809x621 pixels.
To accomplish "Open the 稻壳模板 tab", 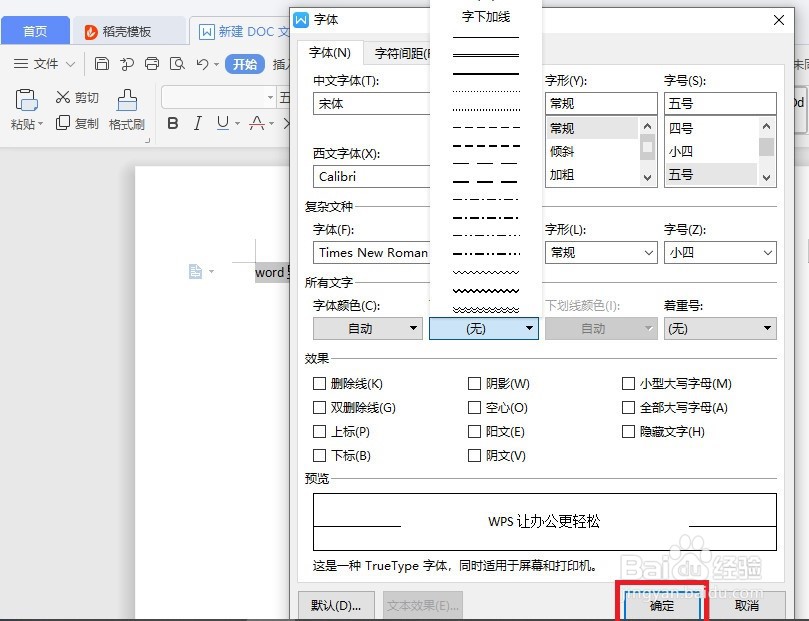I will (x=129, y=31).
